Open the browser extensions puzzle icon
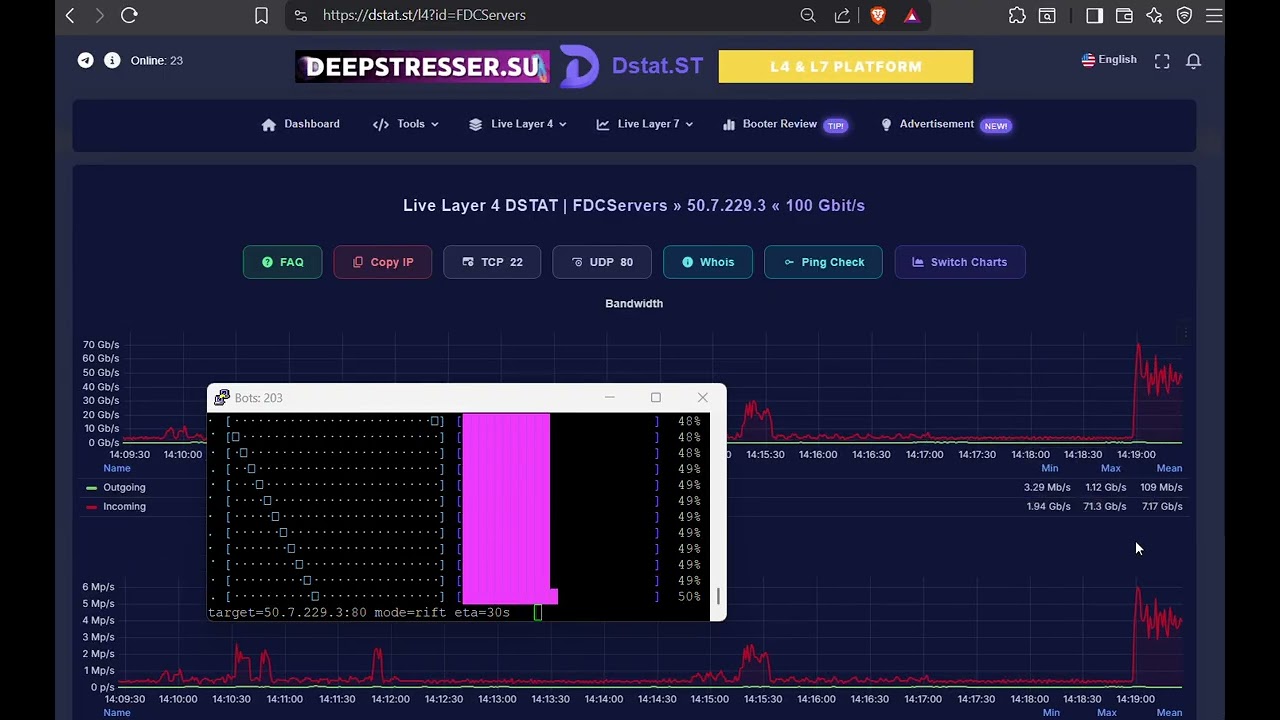Screen dimensions: 1280x720 point(1017,15)
